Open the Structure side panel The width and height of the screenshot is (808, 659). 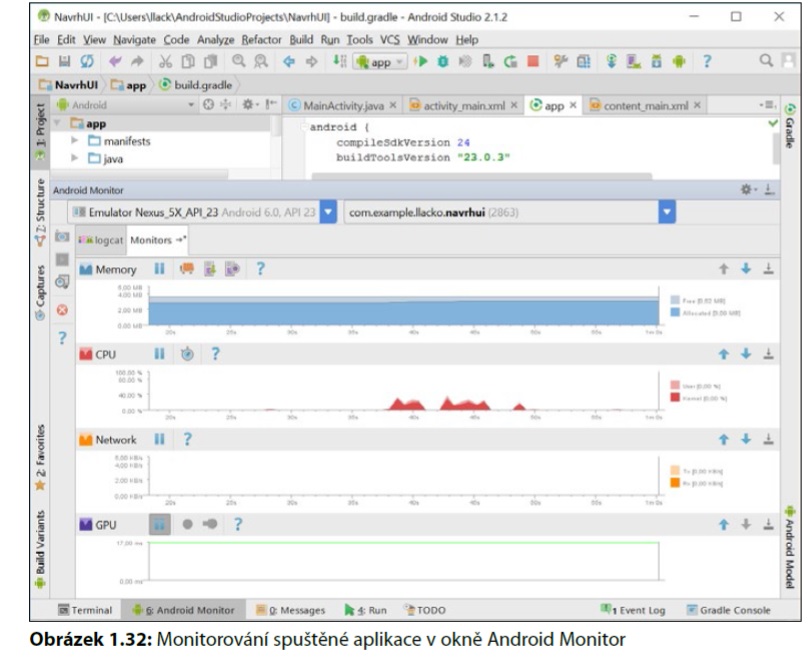[41, 213]
